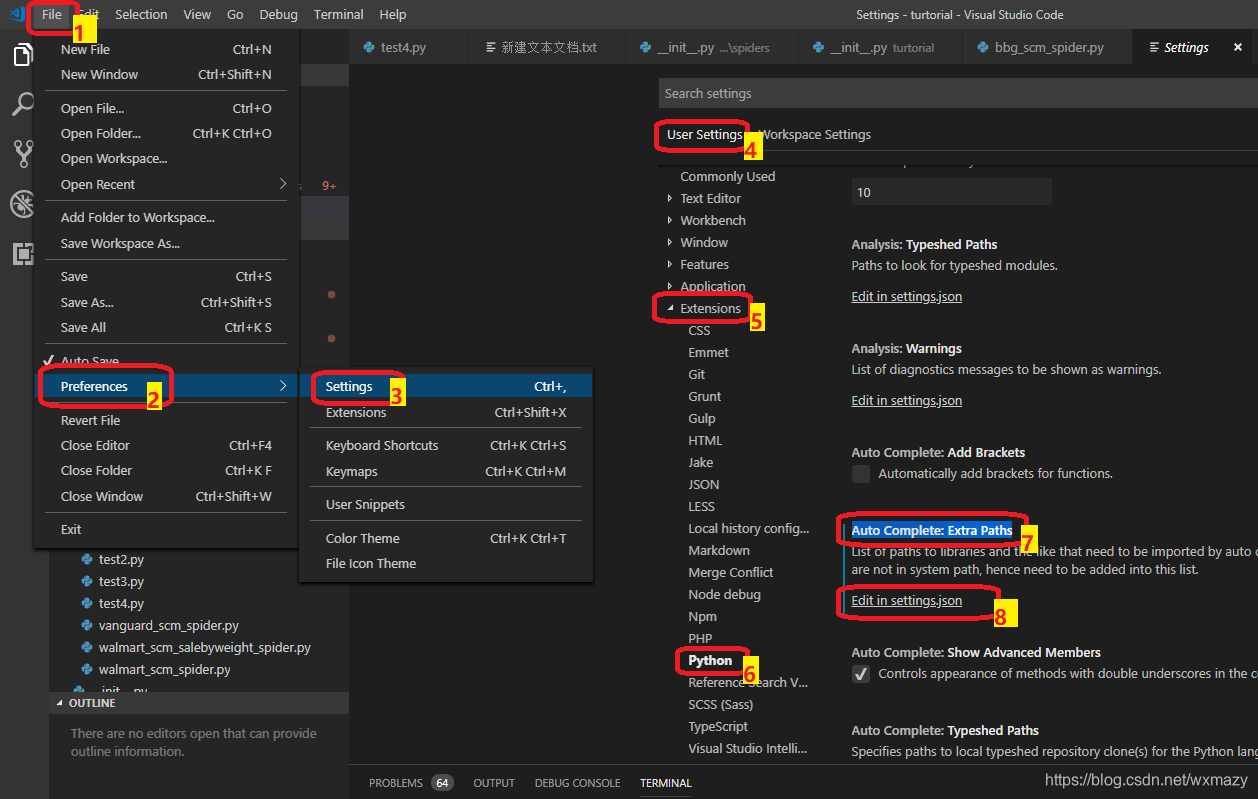Image resolution: width=1258 pixels, height=799 pixels.
Task: Expand the Window settings category
Action: (671, 243)
